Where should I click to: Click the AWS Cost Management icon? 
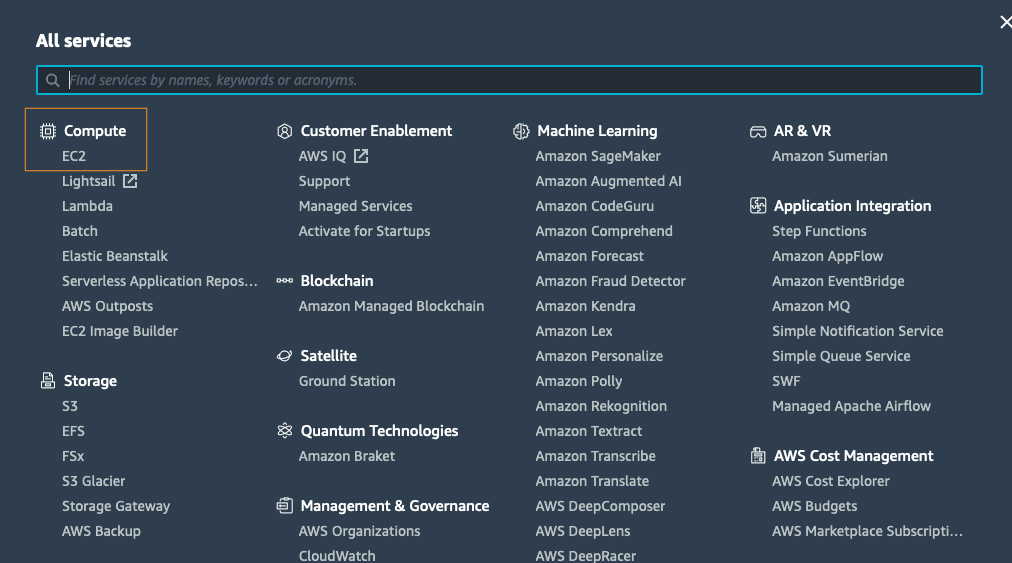coord(758,456)
